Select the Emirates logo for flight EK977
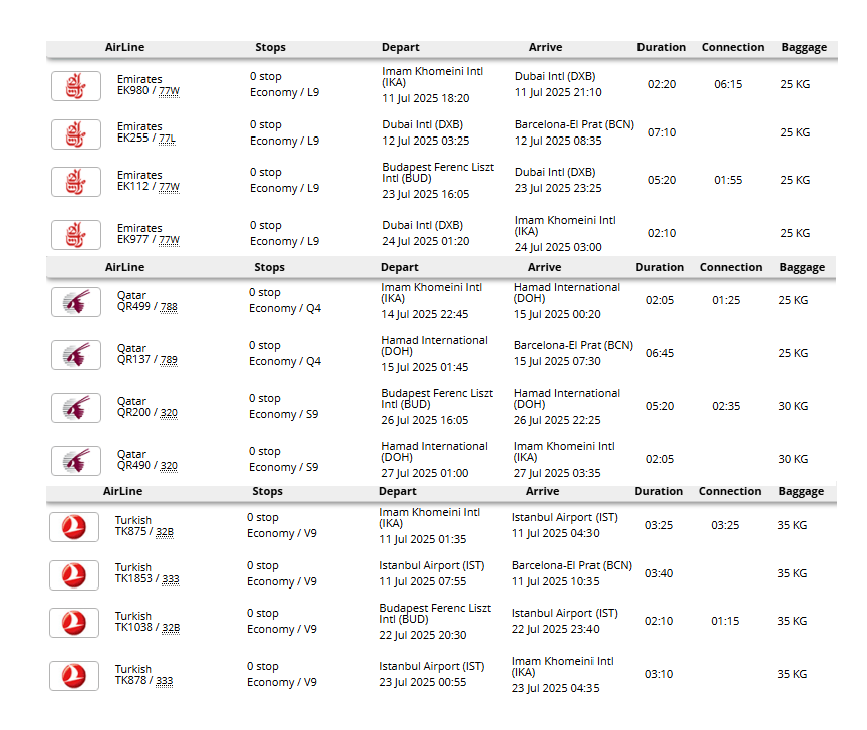The height and width of the screenshot is (730, 867). [75, 235]
